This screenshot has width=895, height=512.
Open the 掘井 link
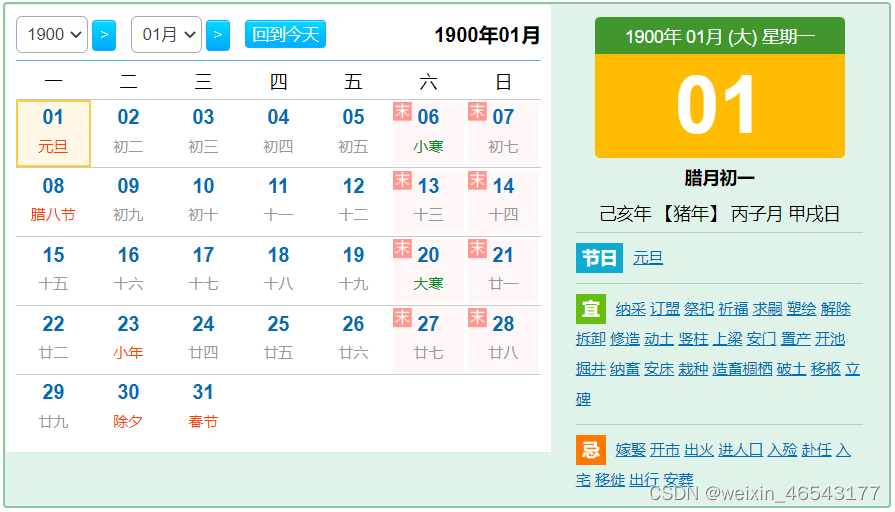591,369
